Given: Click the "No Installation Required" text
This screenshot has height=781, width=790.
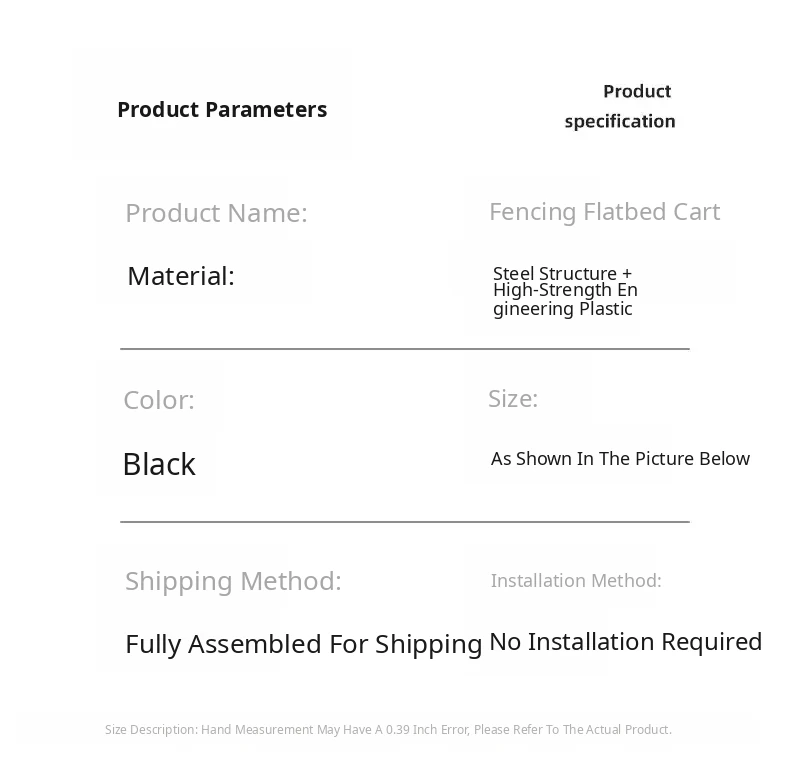Looking at the screenshot, I should (x=625, y=641).
